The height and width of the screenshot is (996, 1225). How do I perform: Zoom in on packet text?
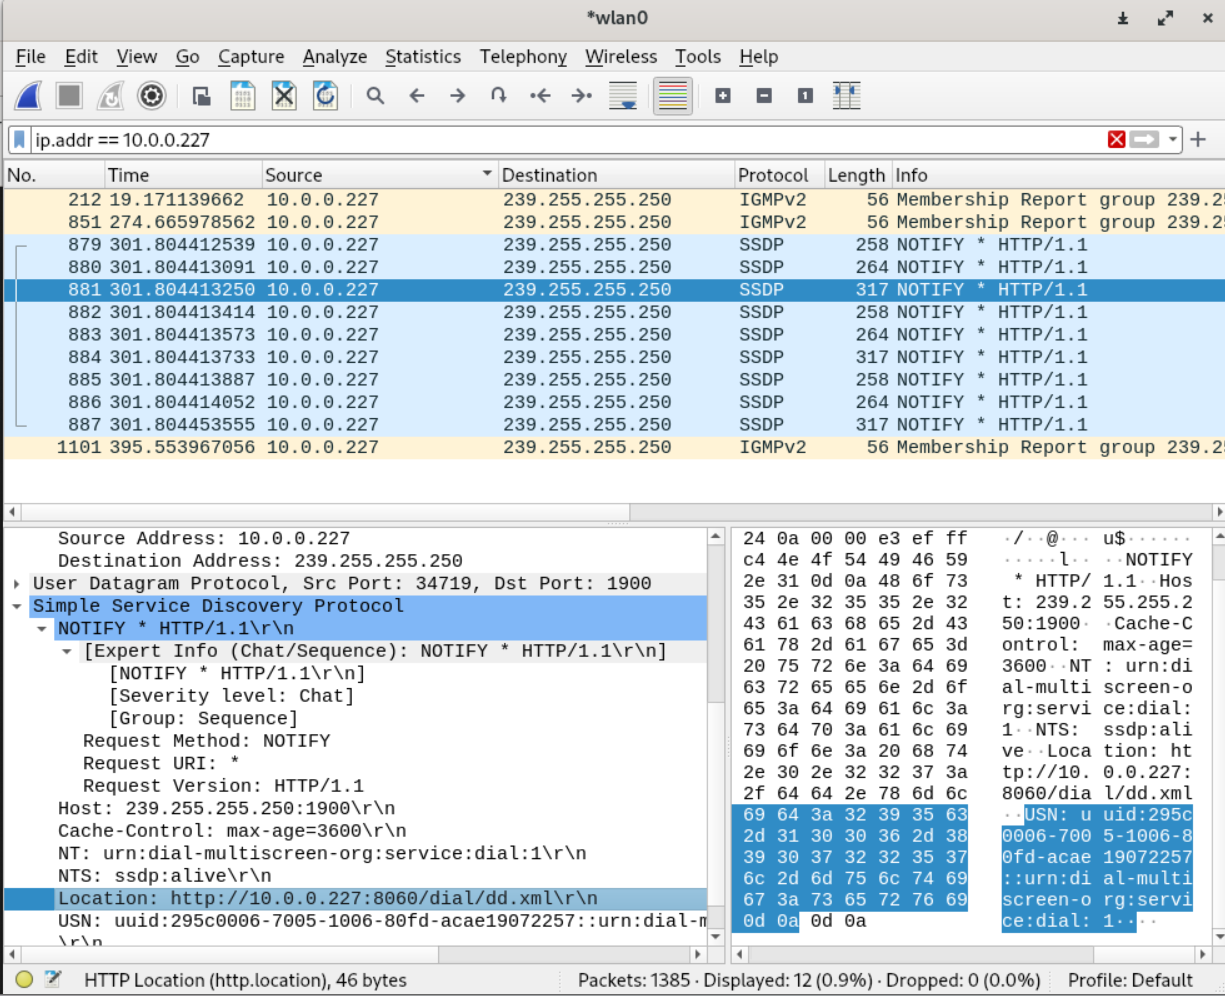723,96
